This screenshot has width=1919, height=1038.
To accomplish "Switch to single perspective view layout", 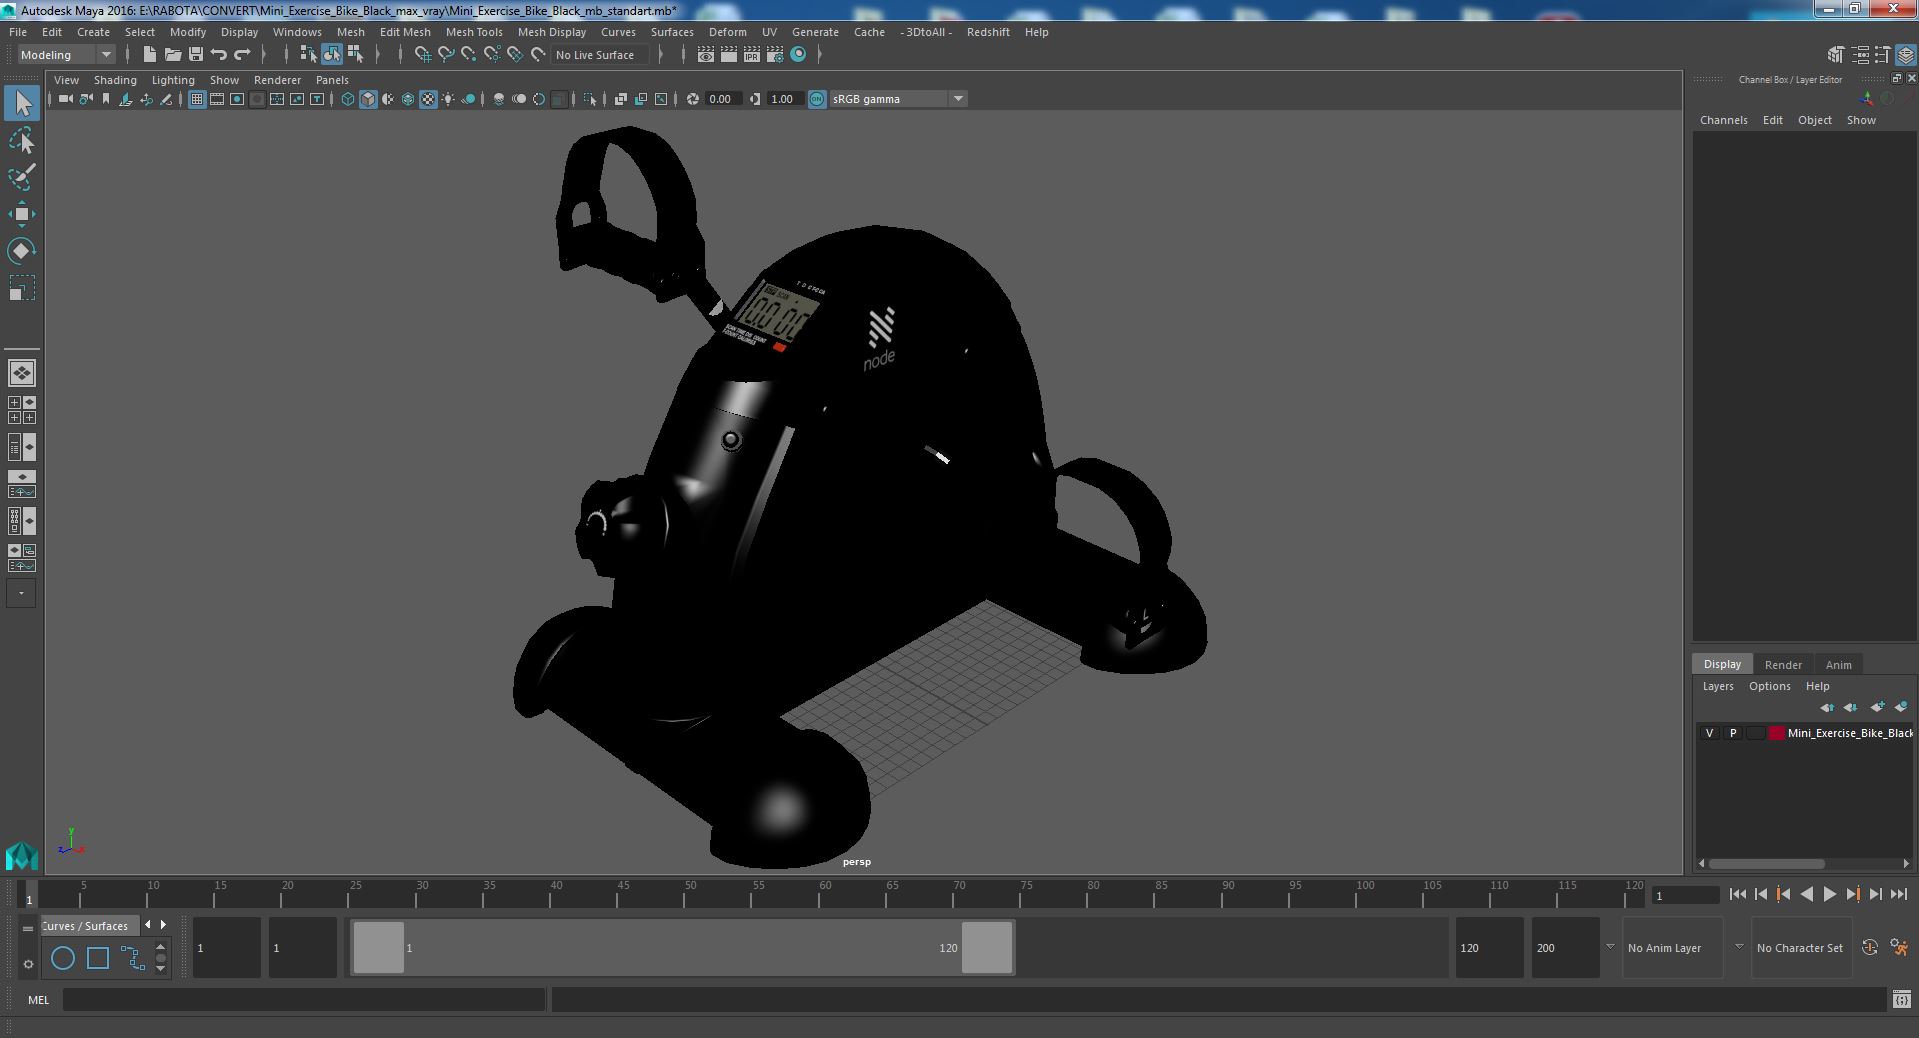I will tap(22, 373).
